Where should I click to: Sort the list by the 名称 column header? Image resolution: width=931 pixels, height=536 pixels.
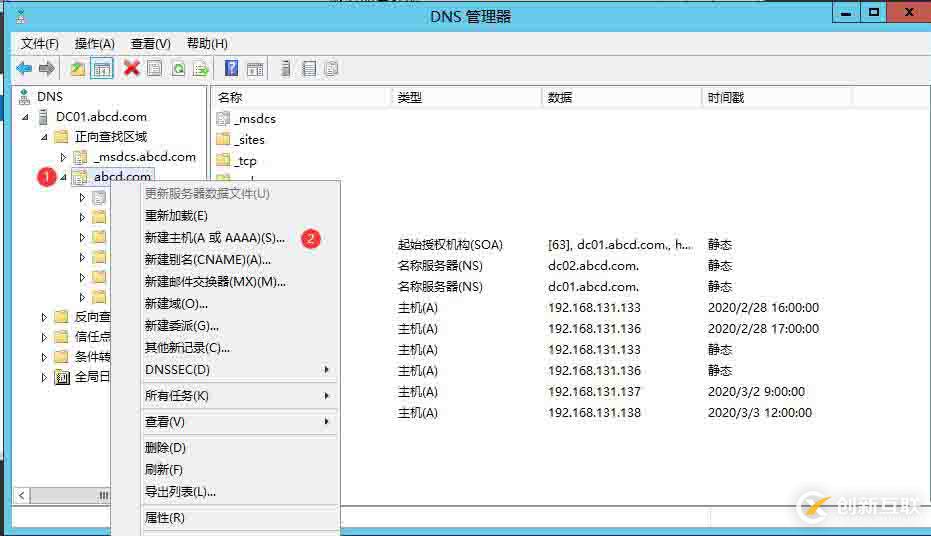(x=302, y=97)
